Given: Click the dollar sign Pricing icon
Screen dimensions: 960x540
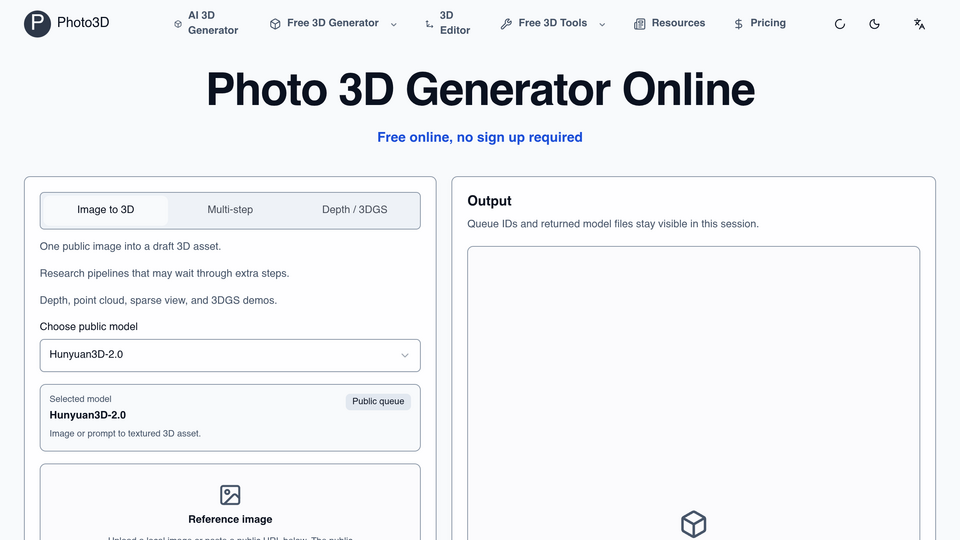Looking at the screenshot, I should click(x=738, y=24).
